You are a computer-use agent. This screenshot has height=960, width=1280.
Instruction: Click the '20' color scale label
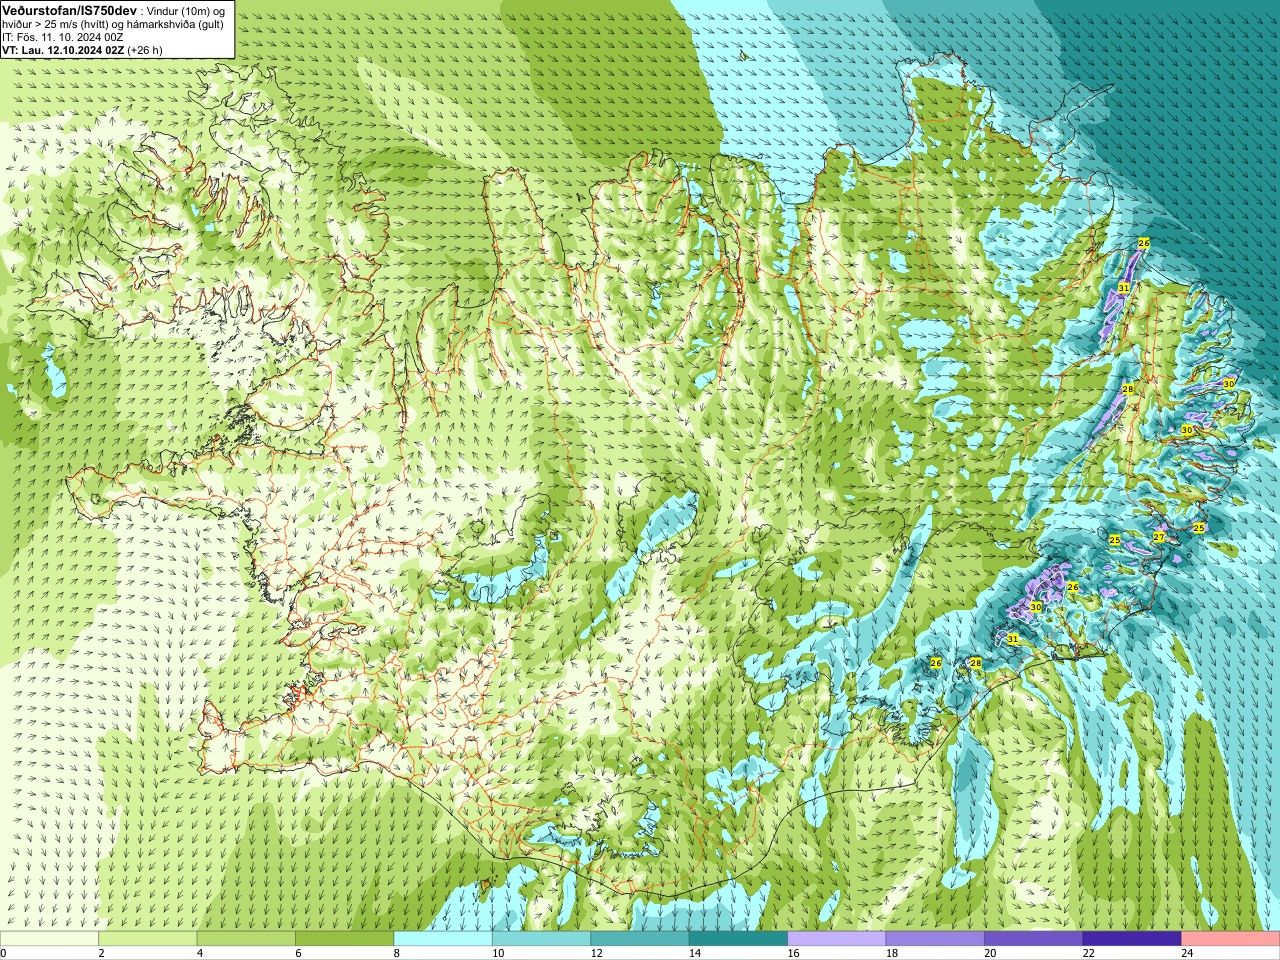pyautogui.click(x=991, y=953)
